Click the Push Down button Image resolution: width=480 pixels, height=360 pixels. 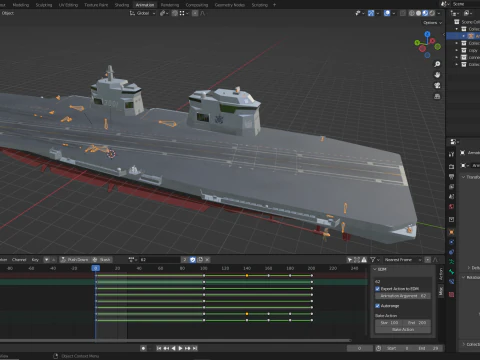(x=75, y=260)
